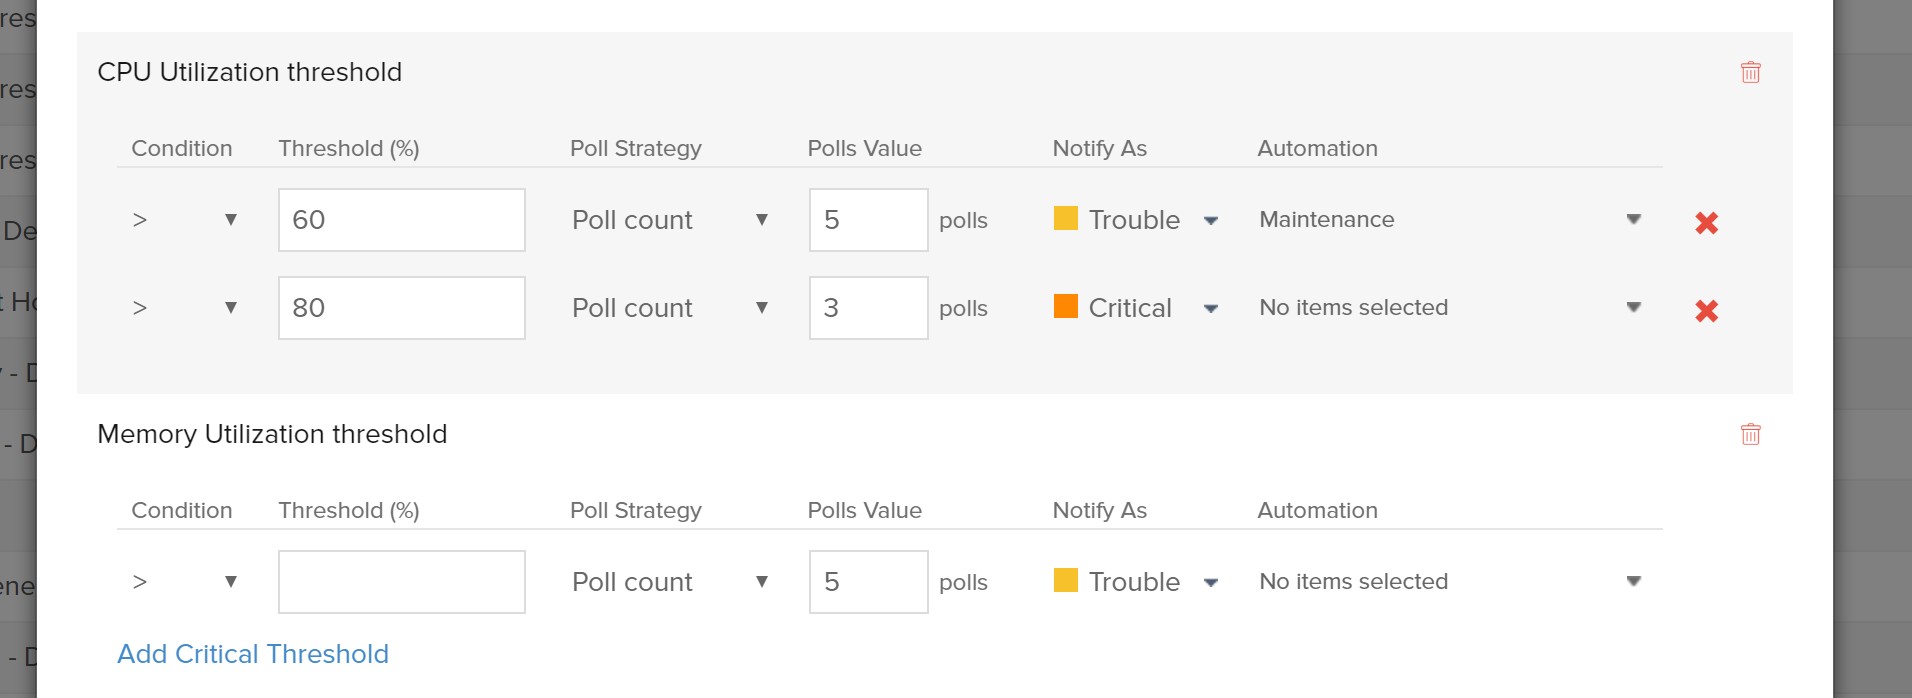Image resolution: width=1912 pixels, height=698 pixels.
Task: Open condition dropdown for CPU 60 threshold
Action: [185, 220]
